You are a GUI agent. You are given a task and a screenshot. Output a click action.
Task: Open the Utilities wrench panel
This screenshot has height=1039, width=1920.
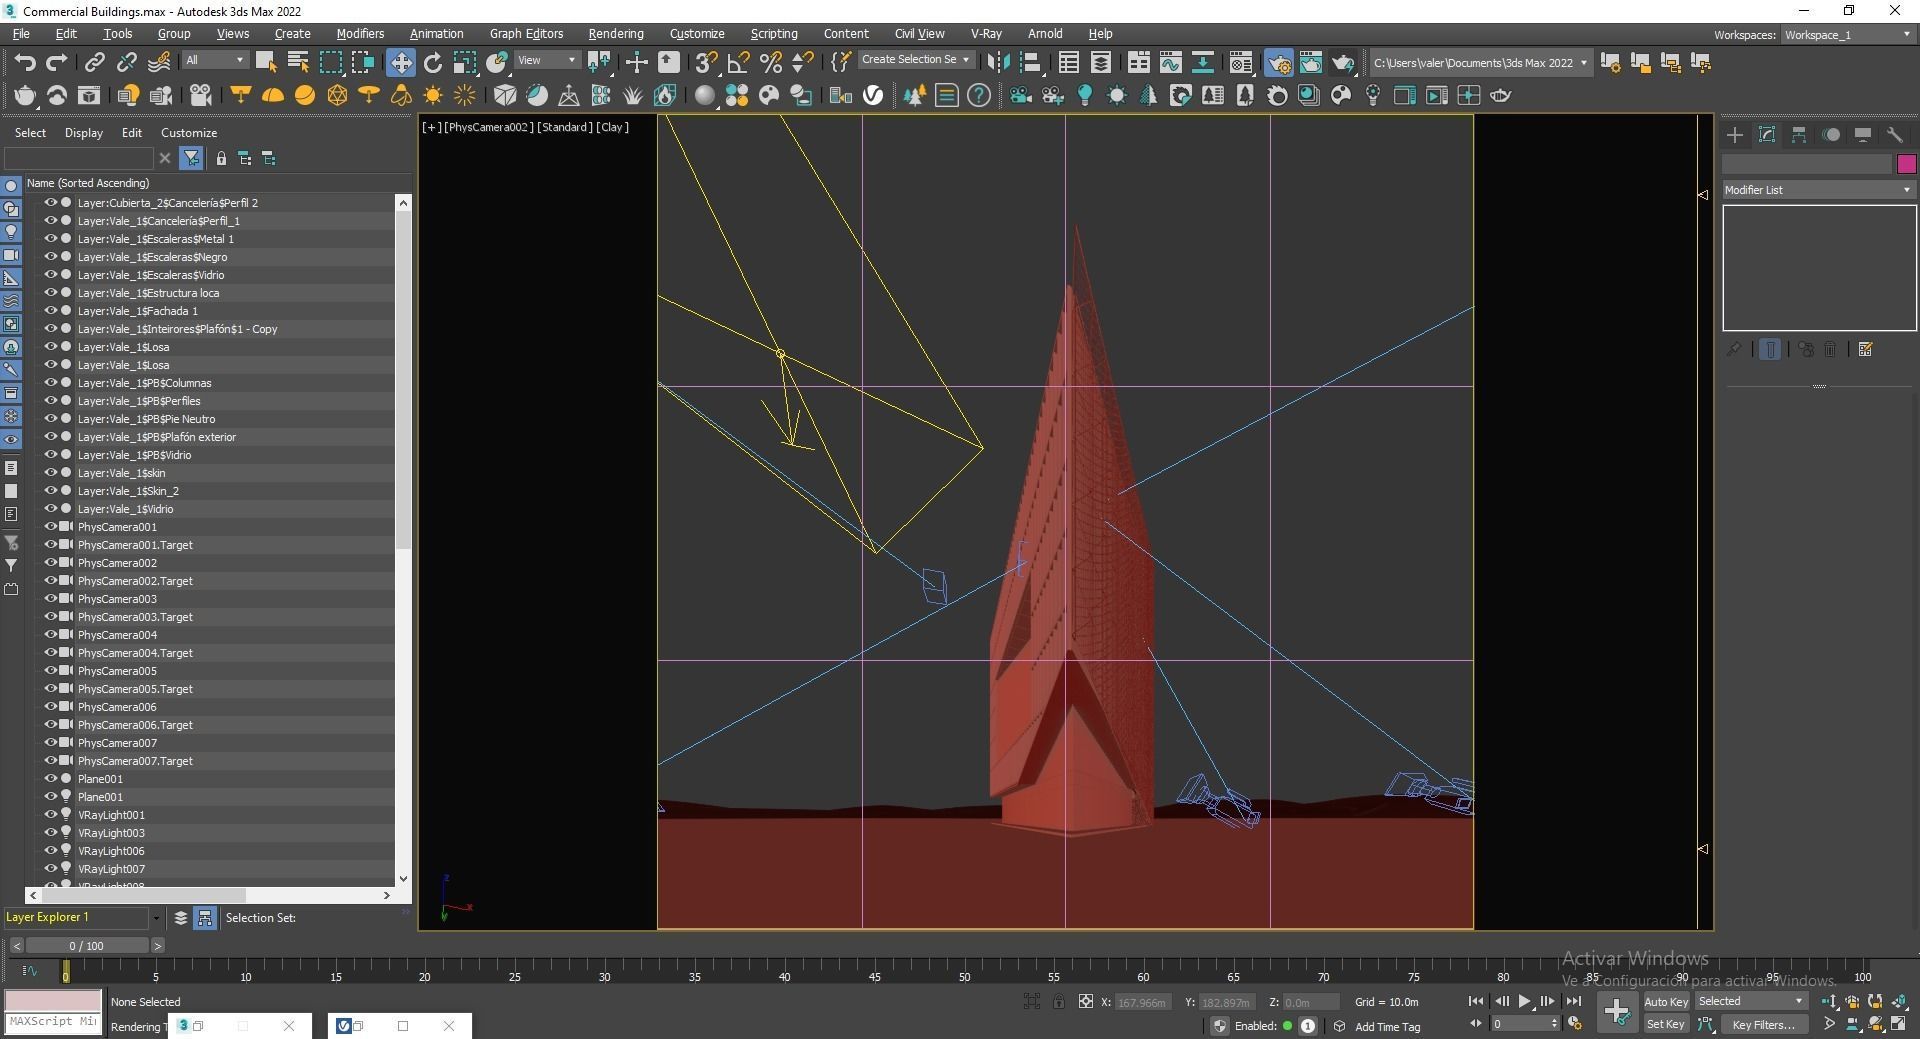pyautogui.click(x=1894, y=134)
